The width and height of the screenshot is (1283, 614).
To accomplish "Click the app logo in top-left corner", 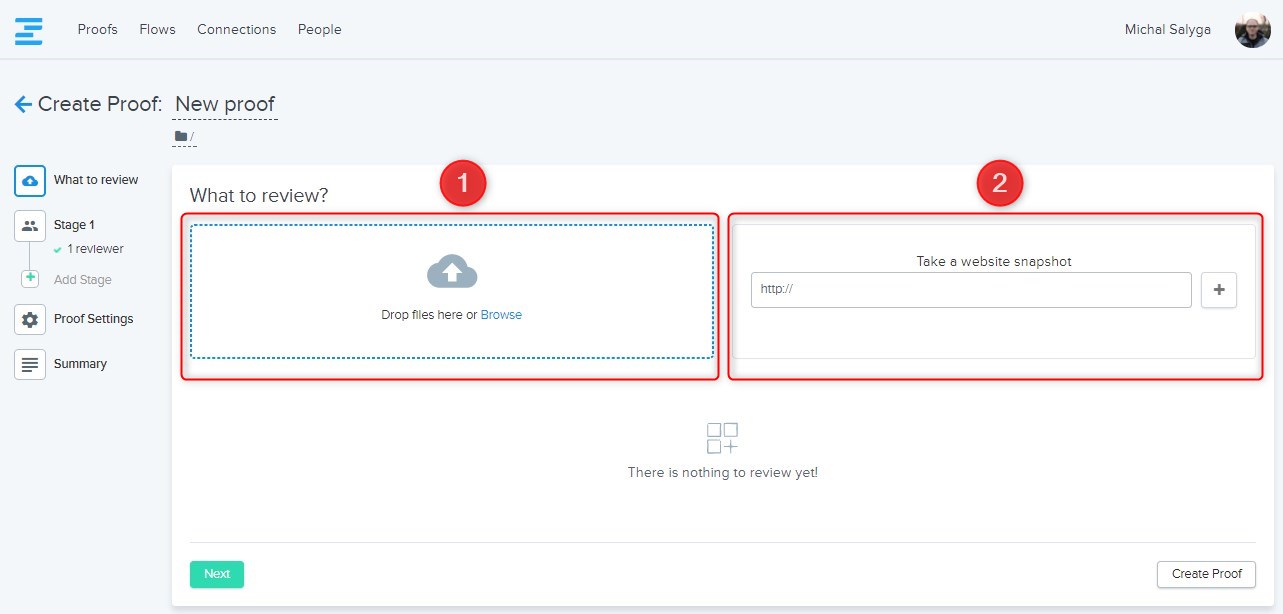I will pyautogui.click(x=29, y=30).
